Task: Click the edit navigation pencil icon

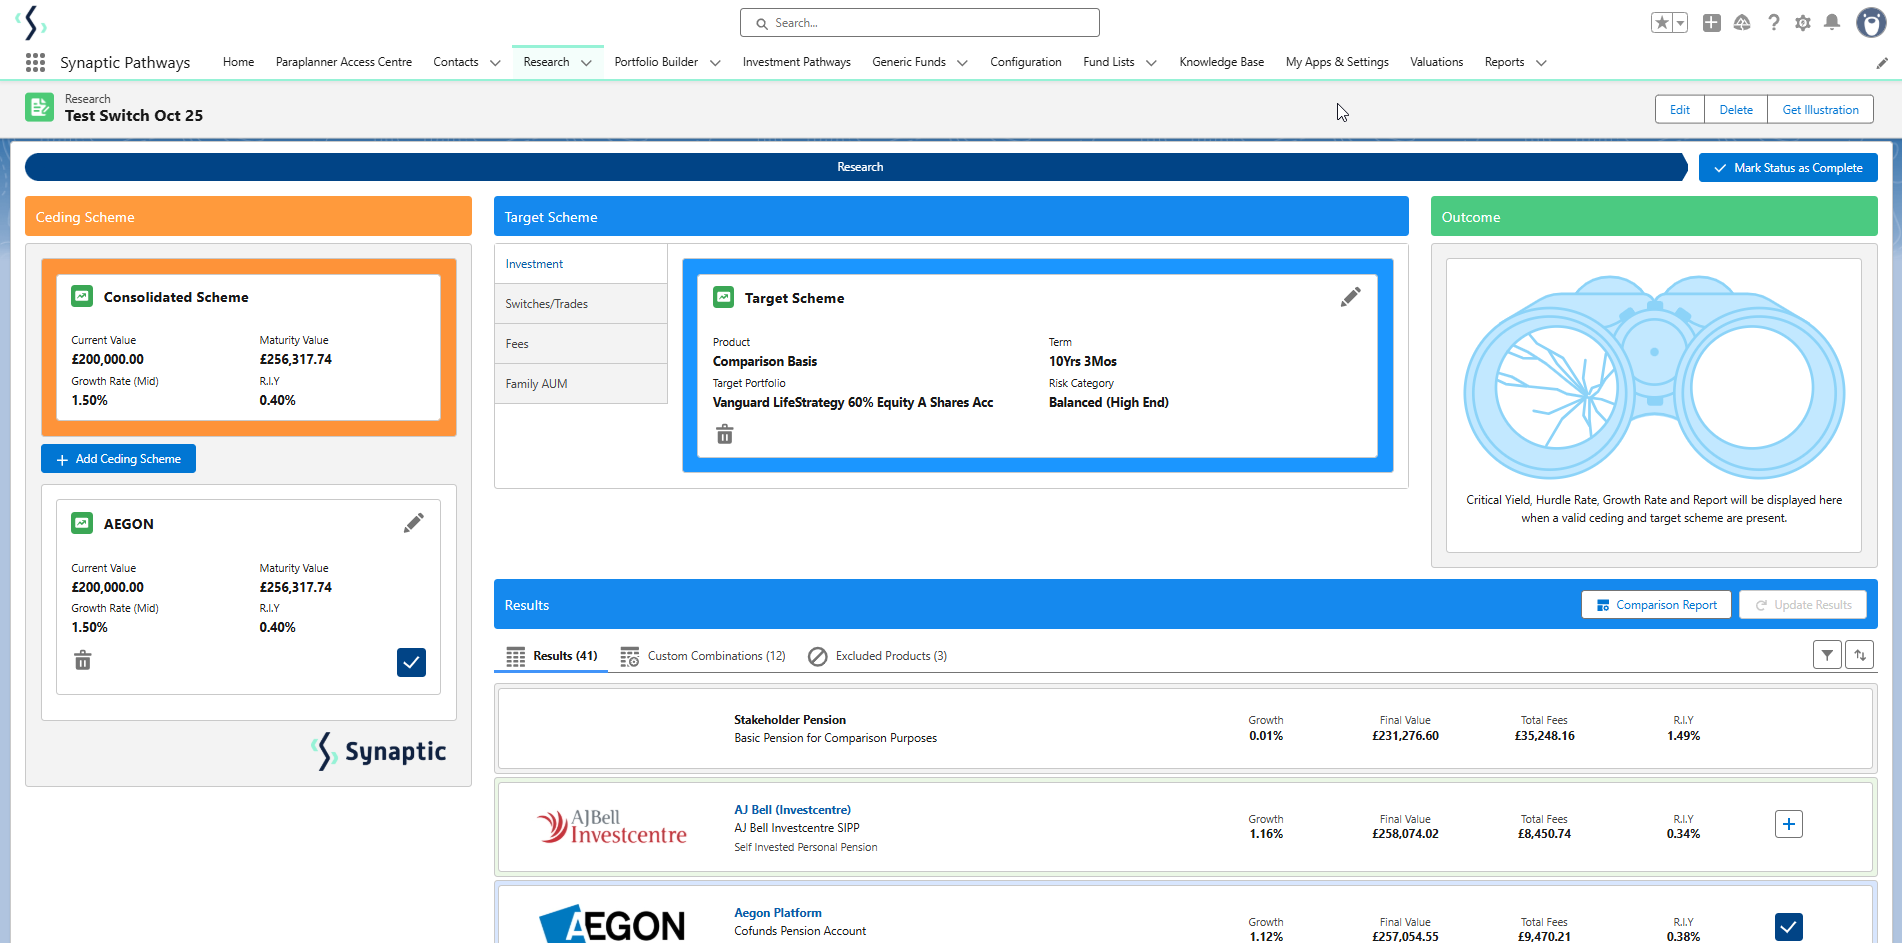Action: [1882, 63]
